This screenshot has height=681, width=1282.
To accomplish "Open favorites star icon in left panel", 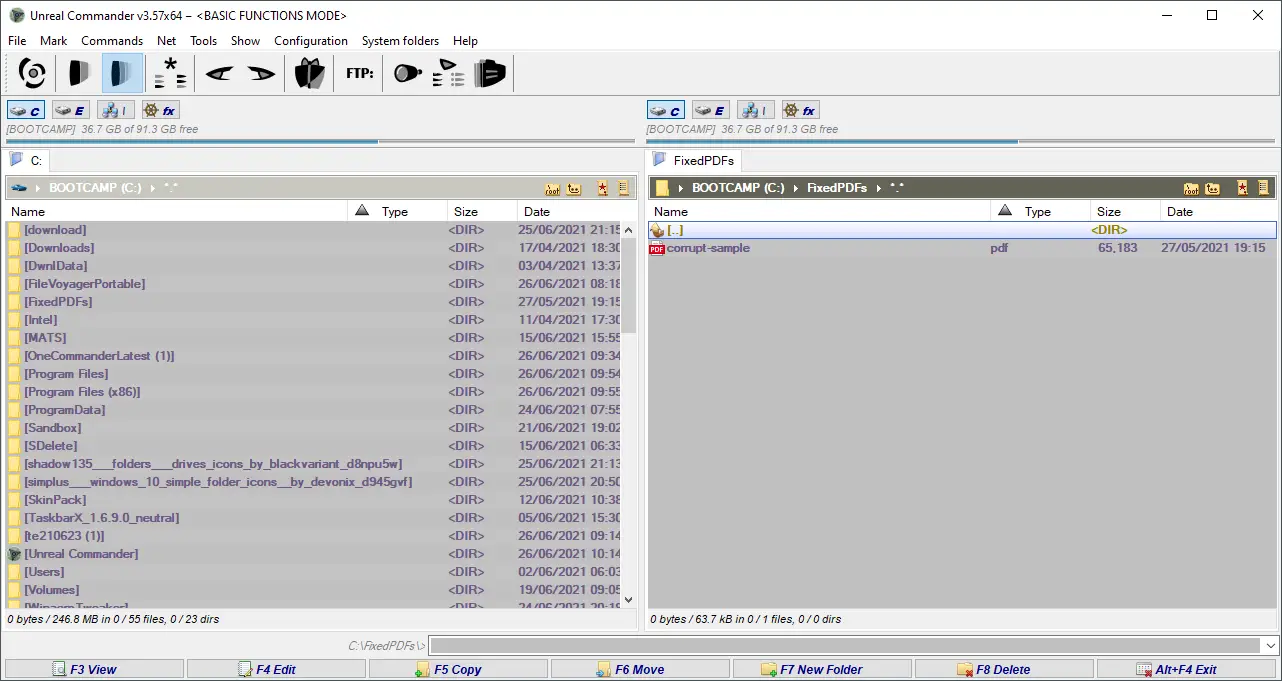I will pyautogui.click(x=602, y=188).
